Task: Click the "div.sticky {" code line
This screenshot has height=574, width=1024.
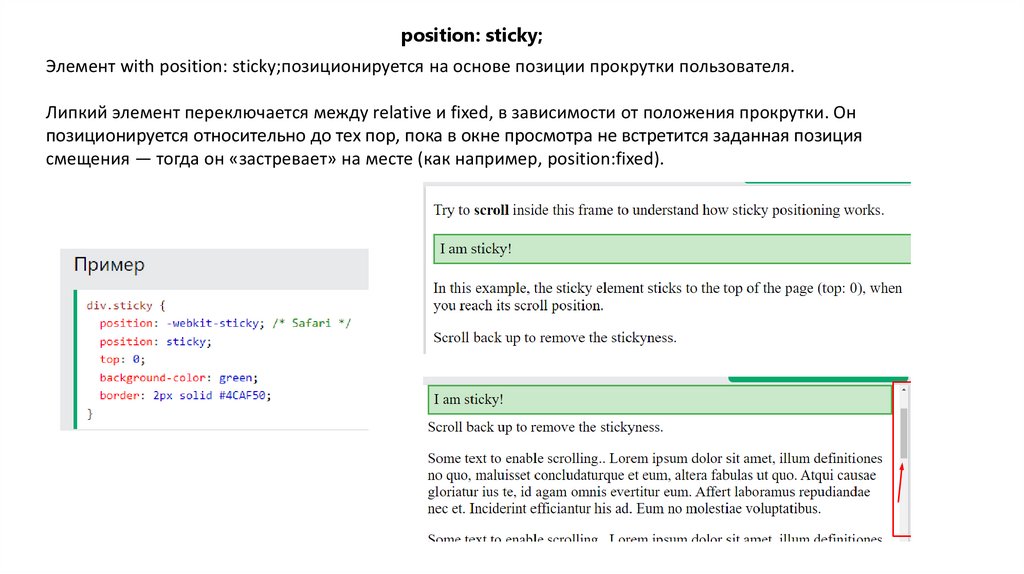Action: point(125,305)
